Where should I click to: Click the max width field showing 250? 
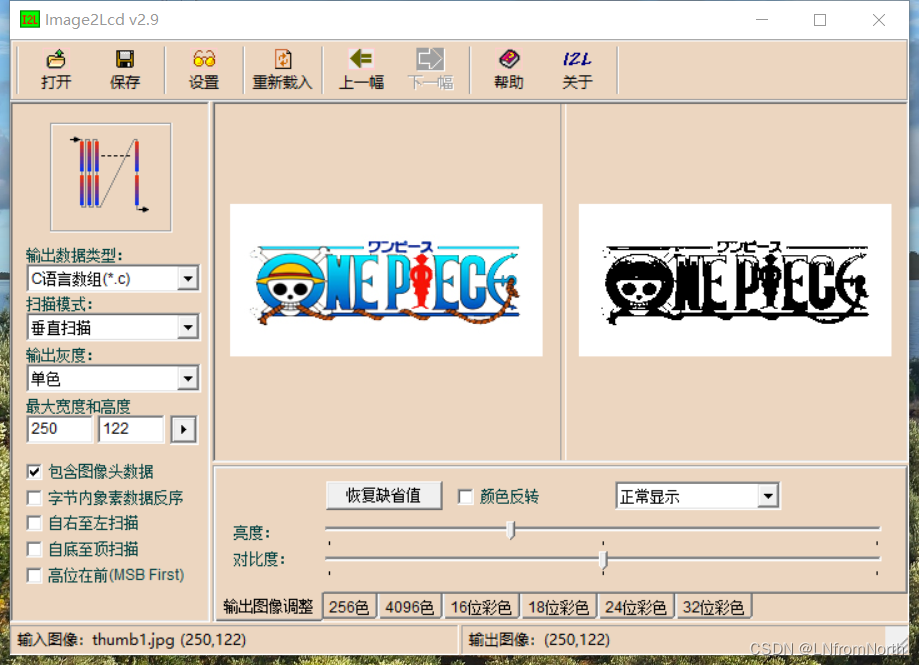(60, 429)
